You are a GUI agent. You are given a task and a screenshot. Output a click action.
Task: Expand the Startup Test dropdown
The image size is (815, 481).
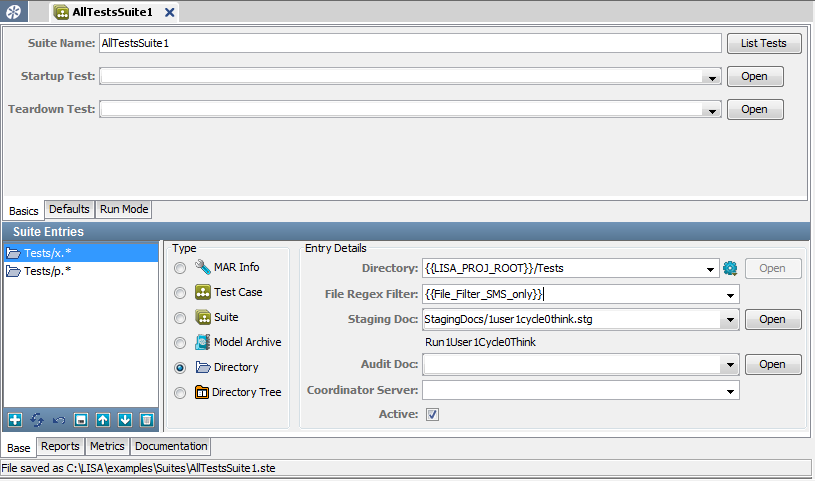tap(712, 77)
